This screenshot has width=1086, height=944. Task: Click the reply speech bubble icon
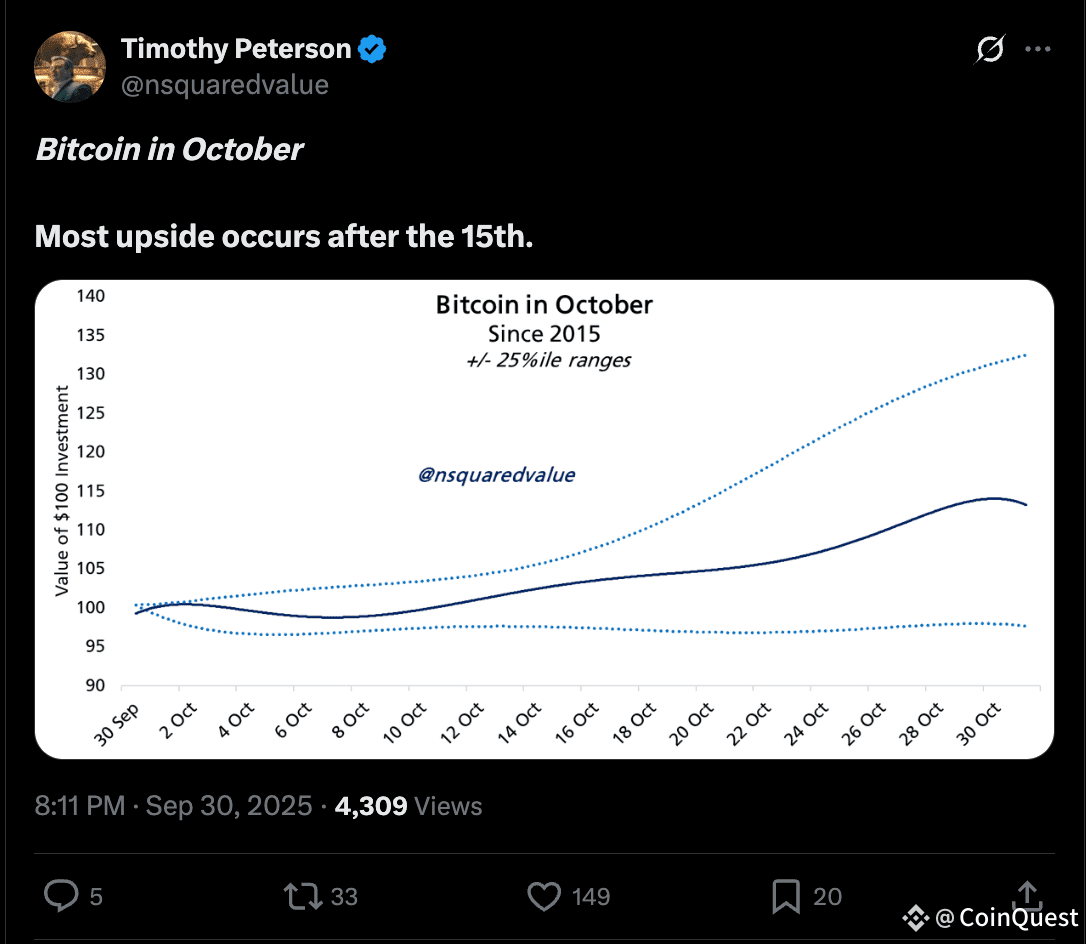point(61,896)
